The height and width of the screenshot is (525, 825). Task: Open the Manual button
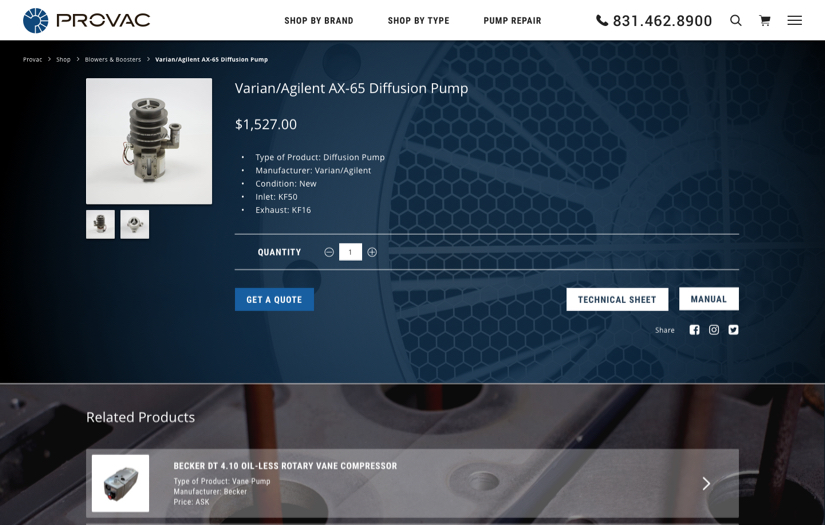709,299
